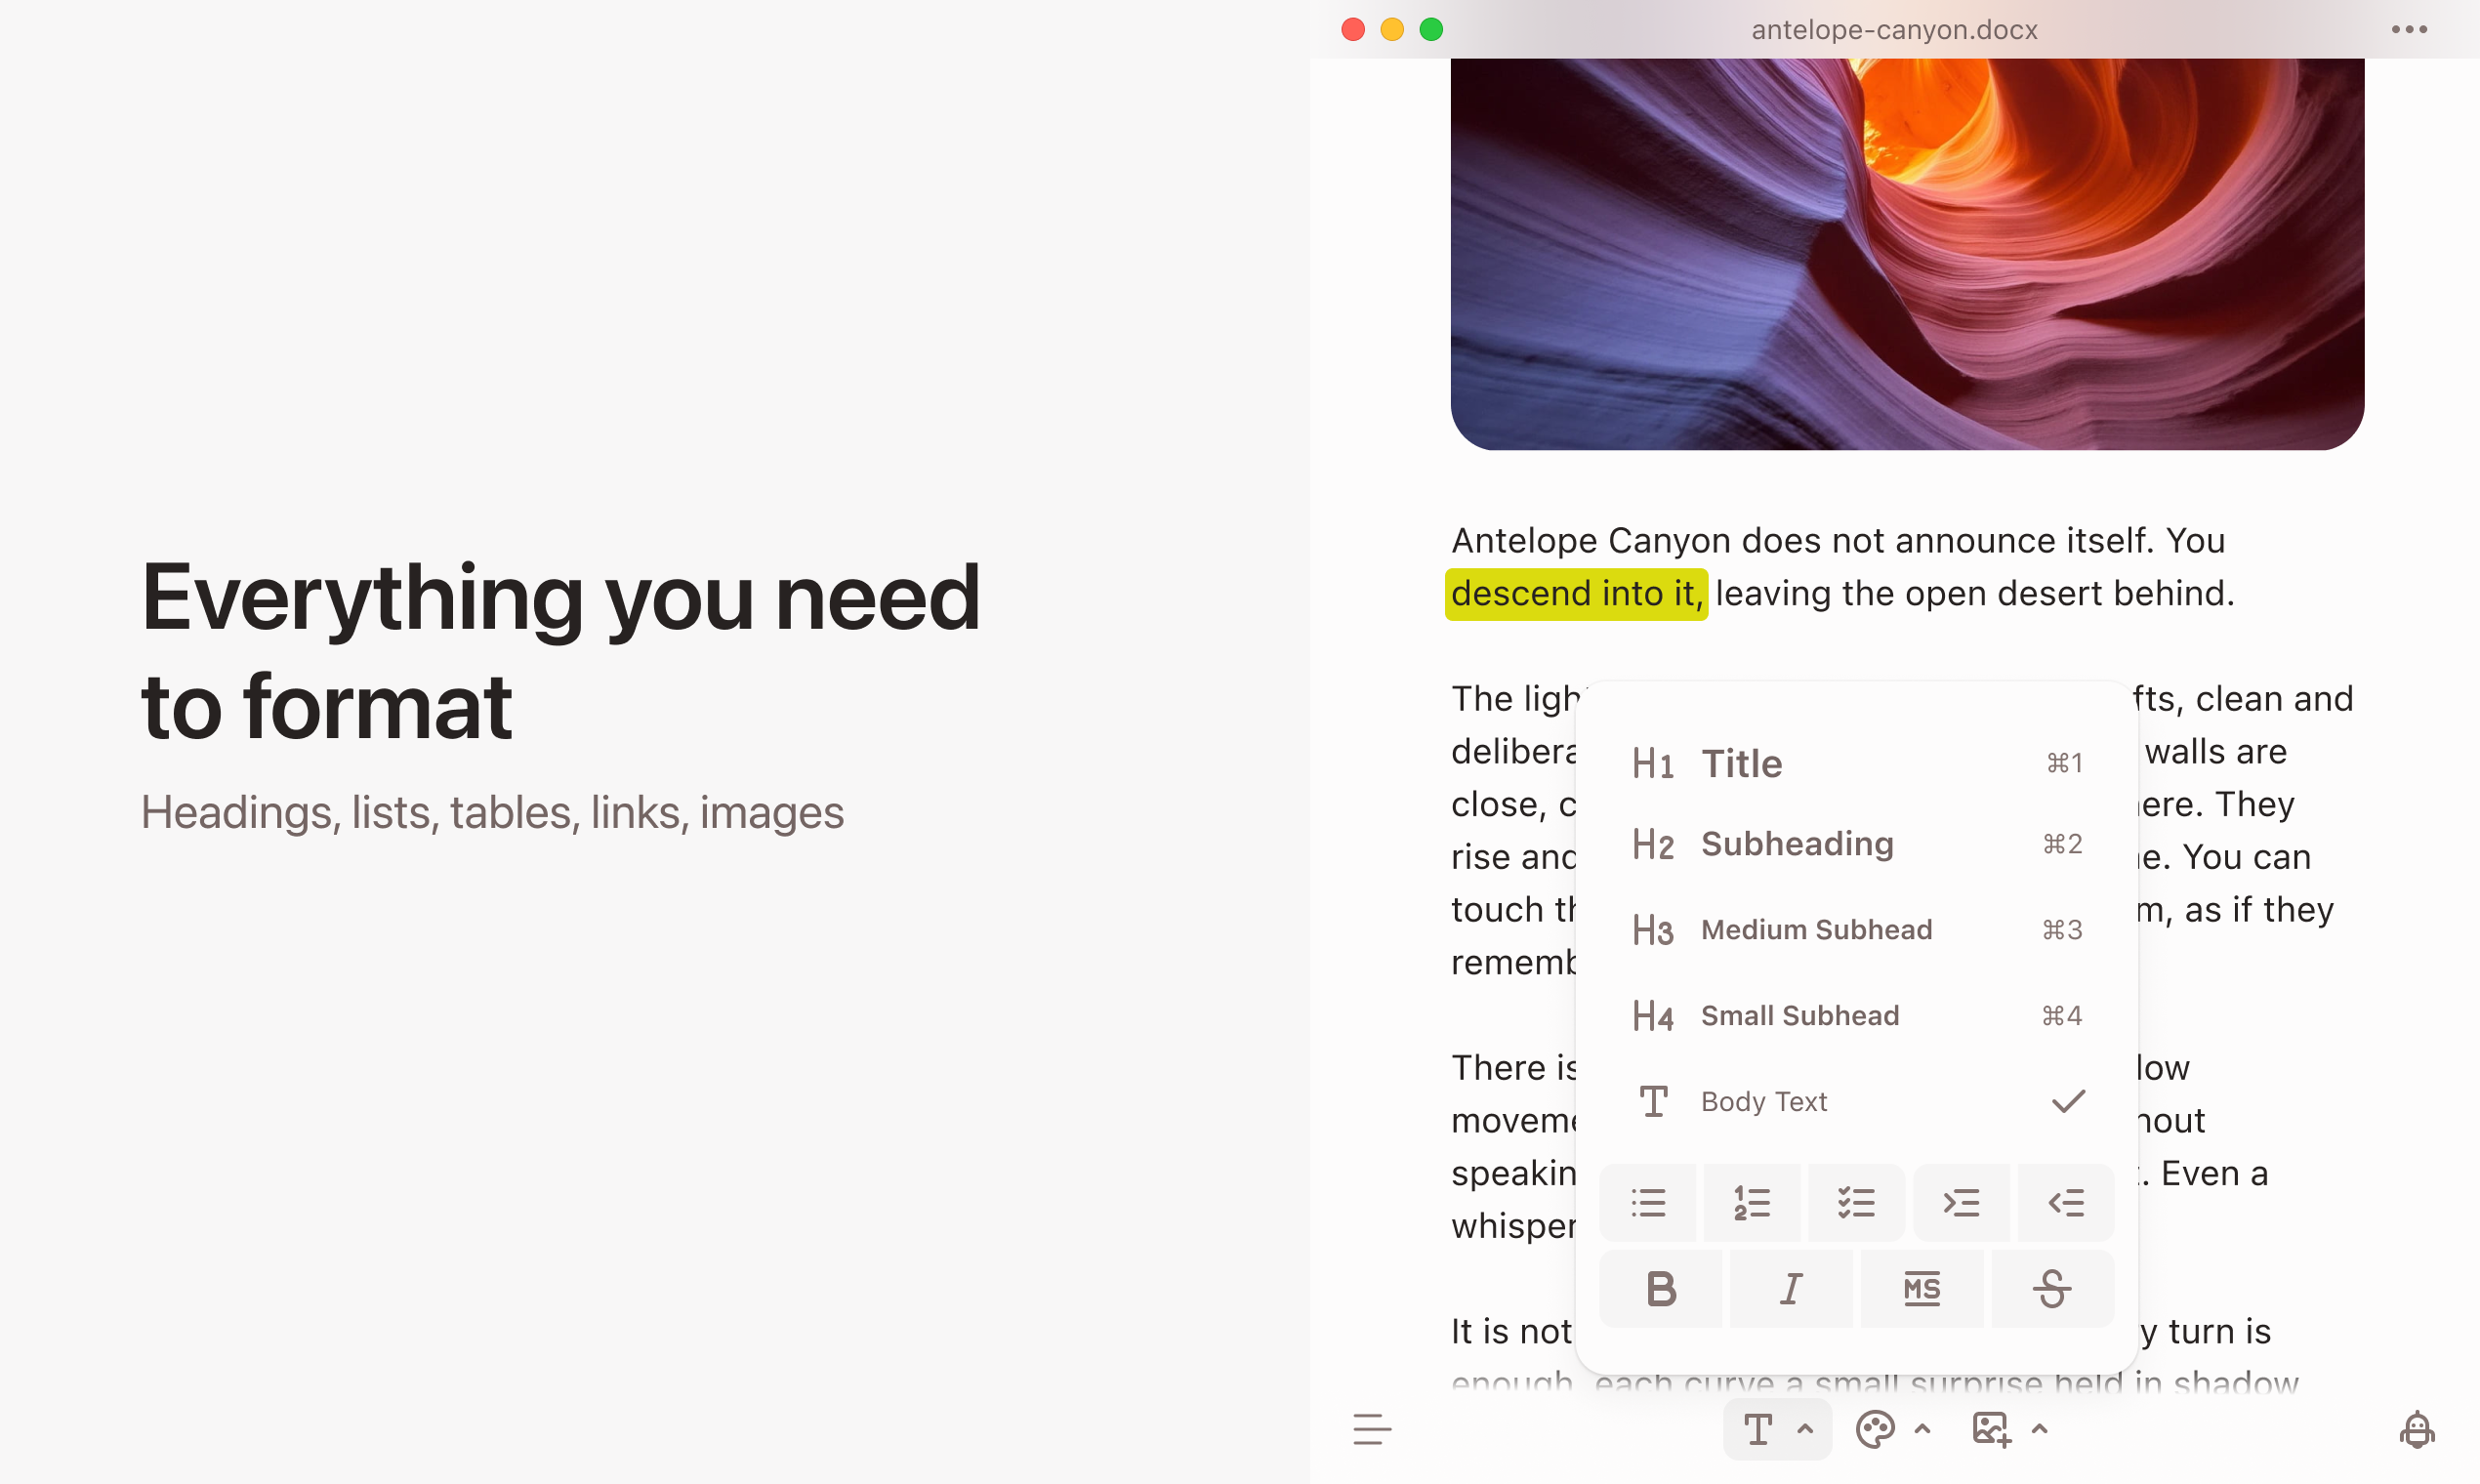The width and height of the screenshot is (2480, 1484).
Task: Open the three-dots more options menu
Action: 2409,29
